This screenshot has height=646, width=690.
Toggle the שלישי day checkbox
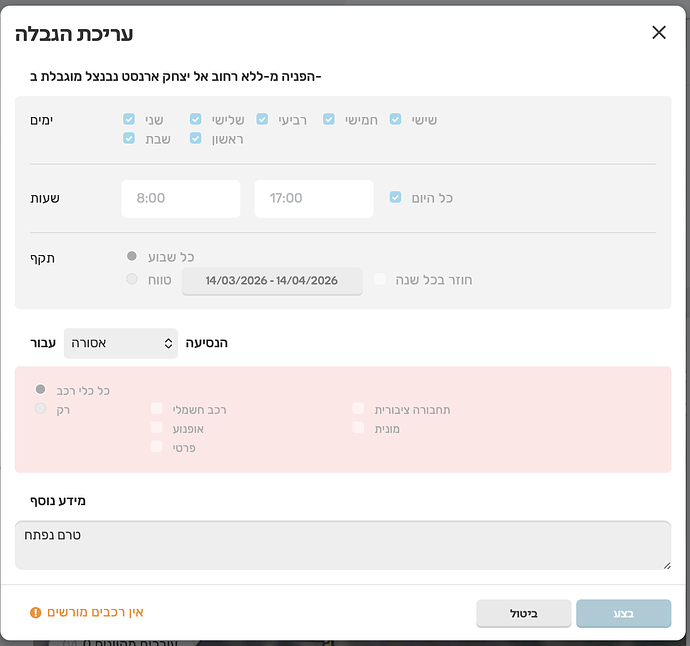coord(196,119)
